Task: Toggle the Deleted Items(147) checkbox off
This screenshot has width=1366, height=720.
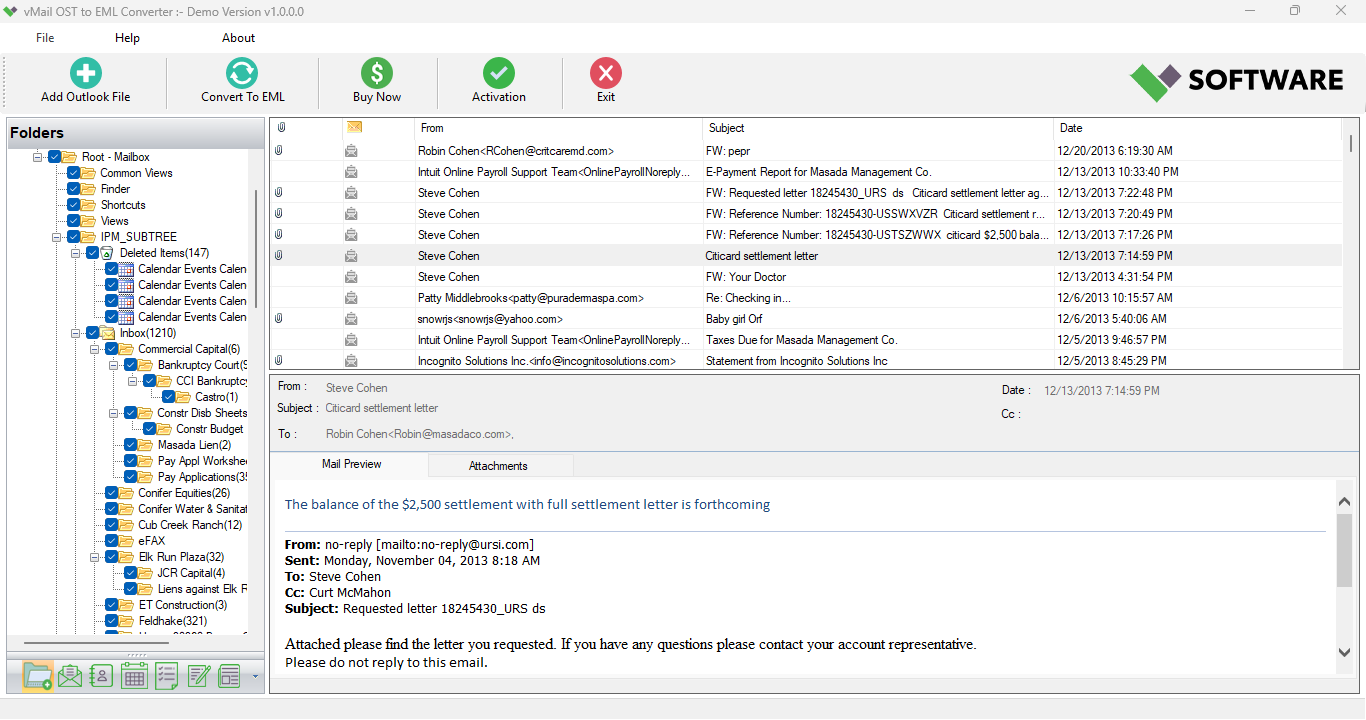Action: point(92,252)
